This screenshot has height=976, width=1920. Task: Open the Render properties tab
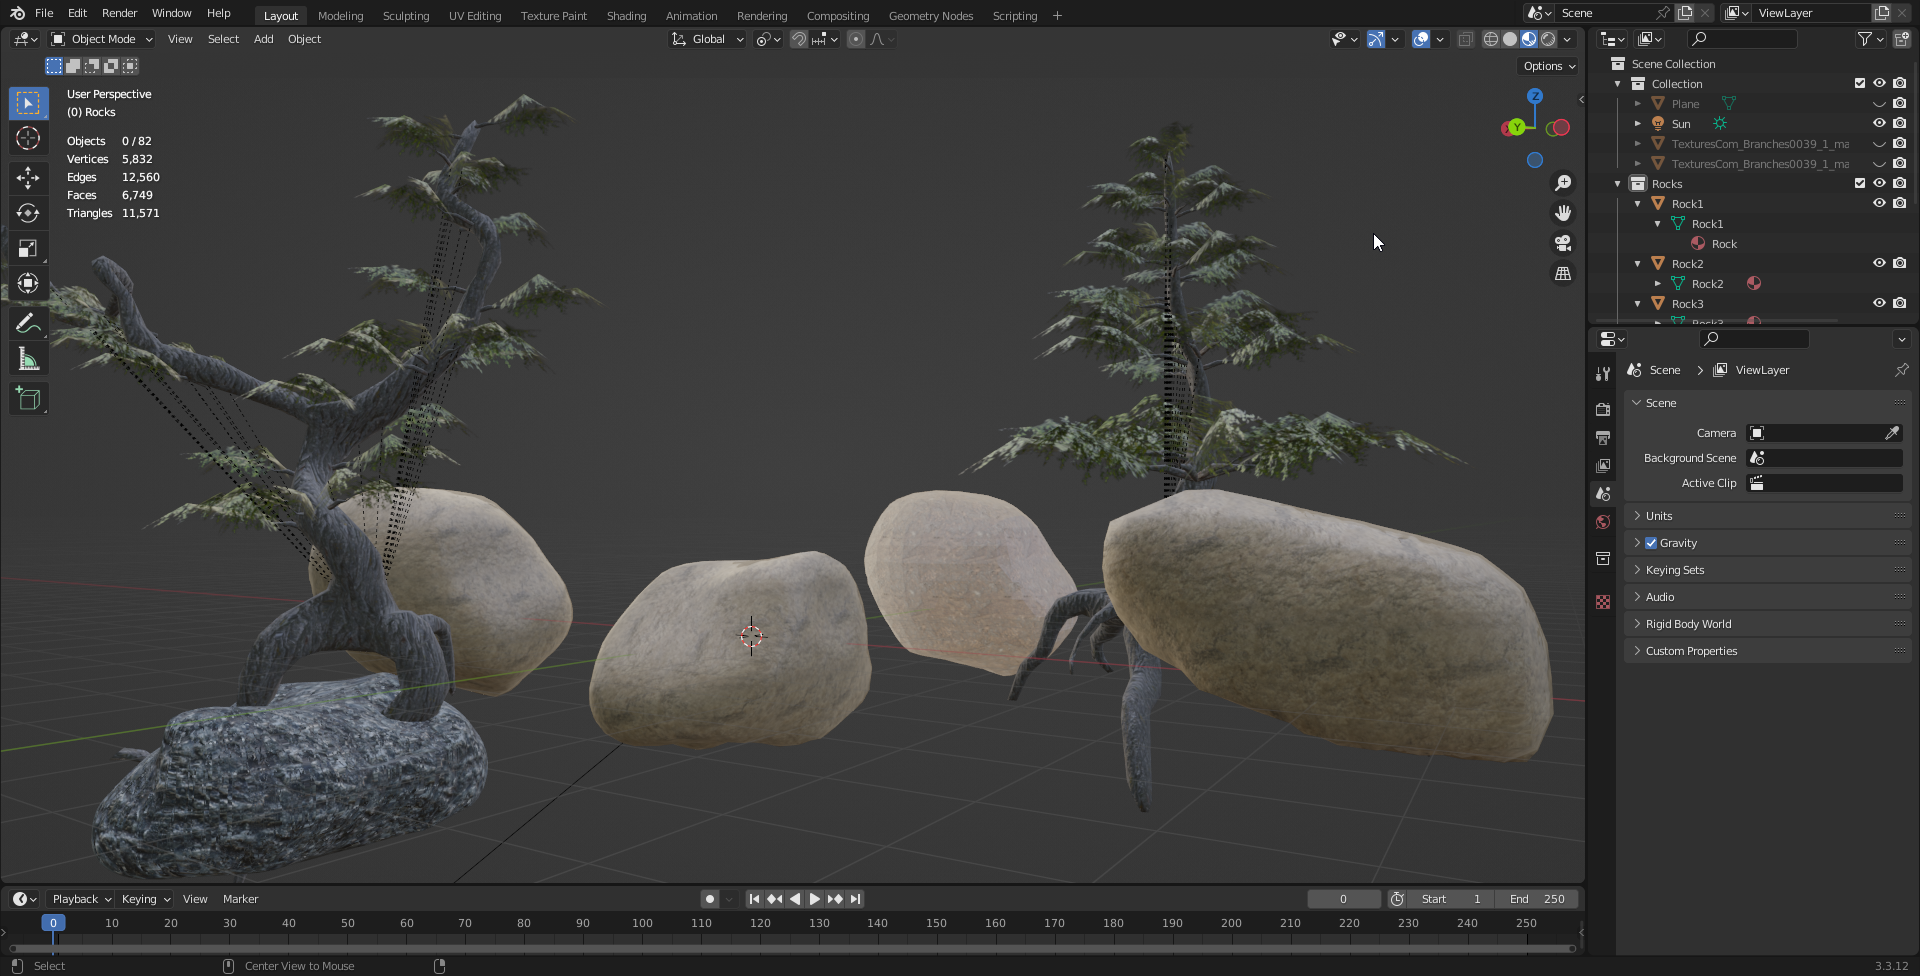tap(1603, 409)
